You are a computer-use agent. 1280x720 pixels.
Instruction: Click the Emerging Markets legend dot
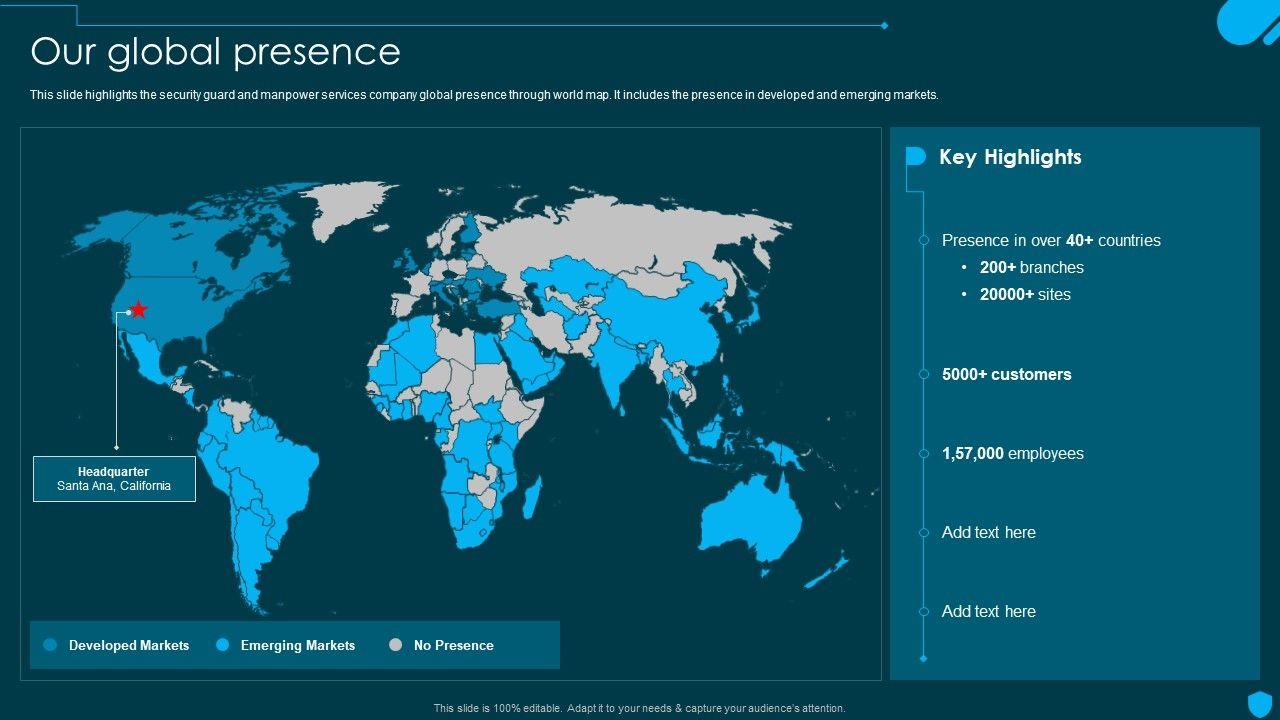pos(223,645)
